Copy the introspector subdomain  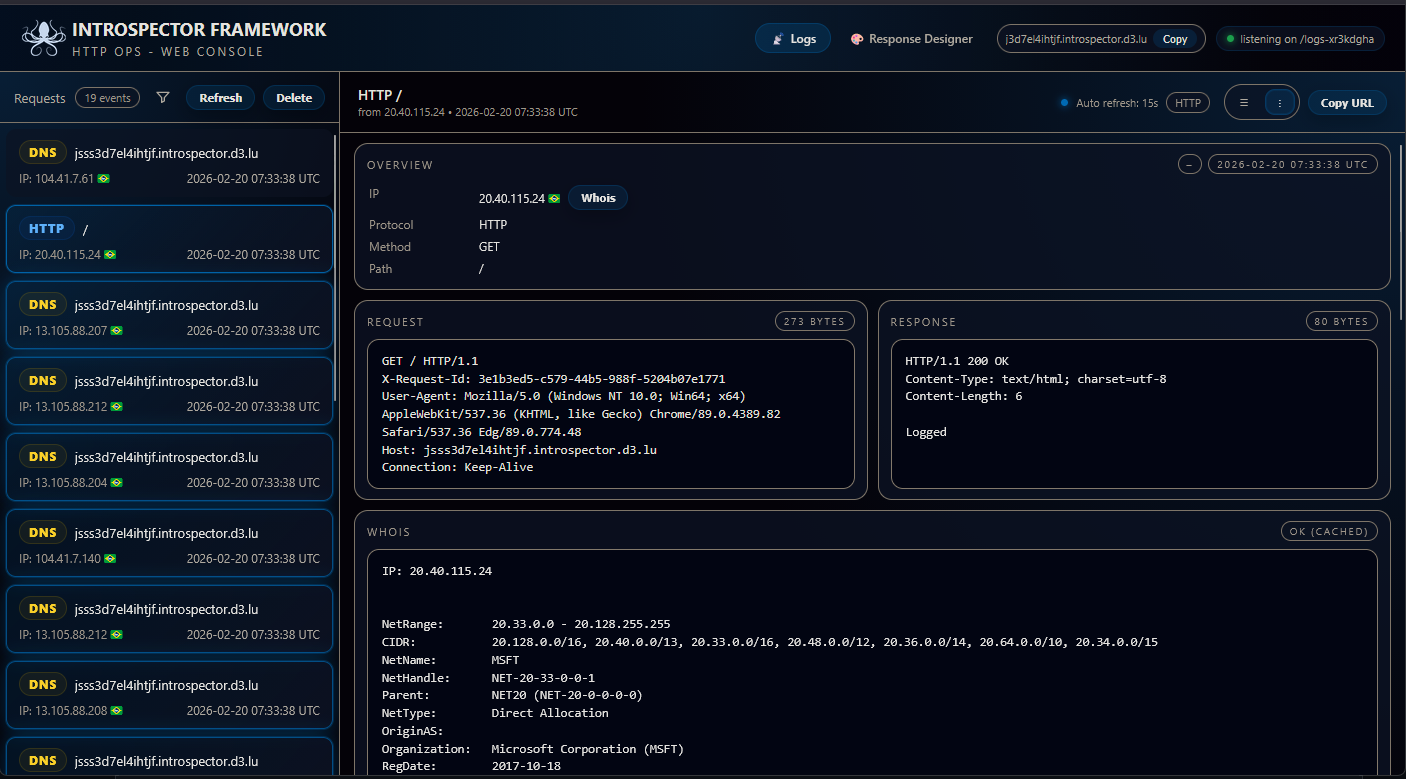point(1175,39)
